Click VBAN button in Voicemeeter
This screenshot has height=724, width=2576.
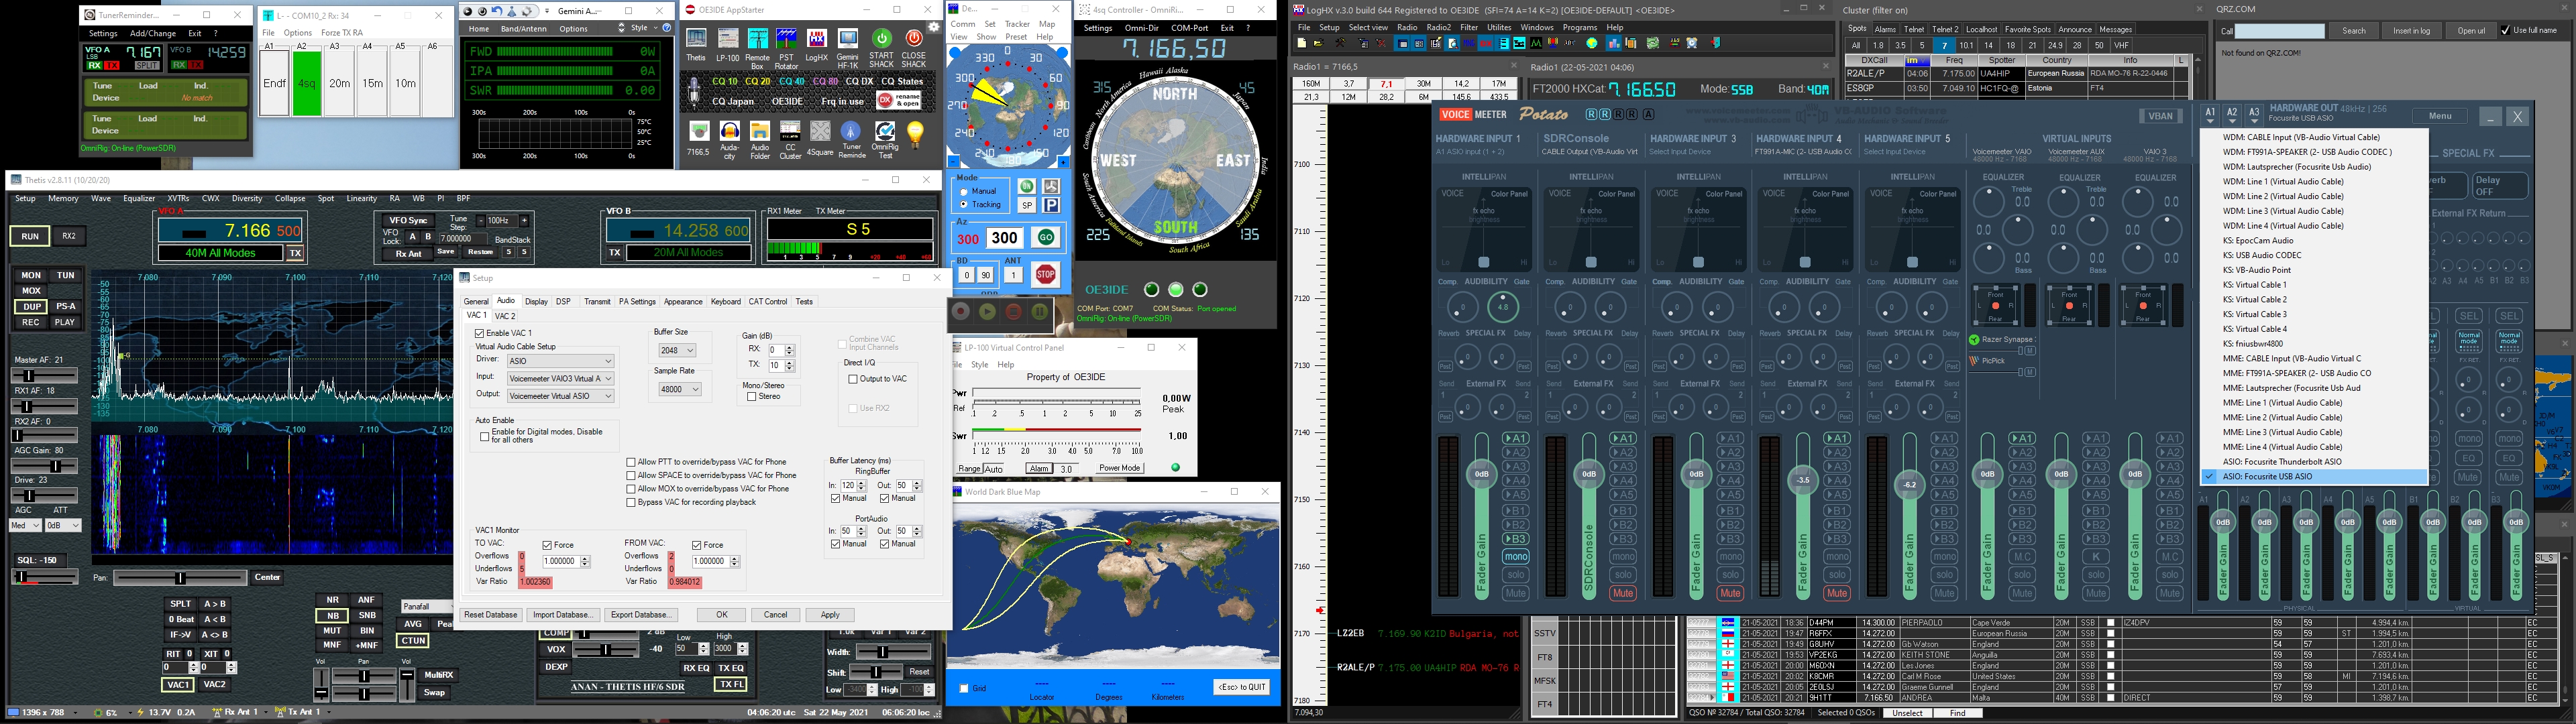[x=2160, y=116]
